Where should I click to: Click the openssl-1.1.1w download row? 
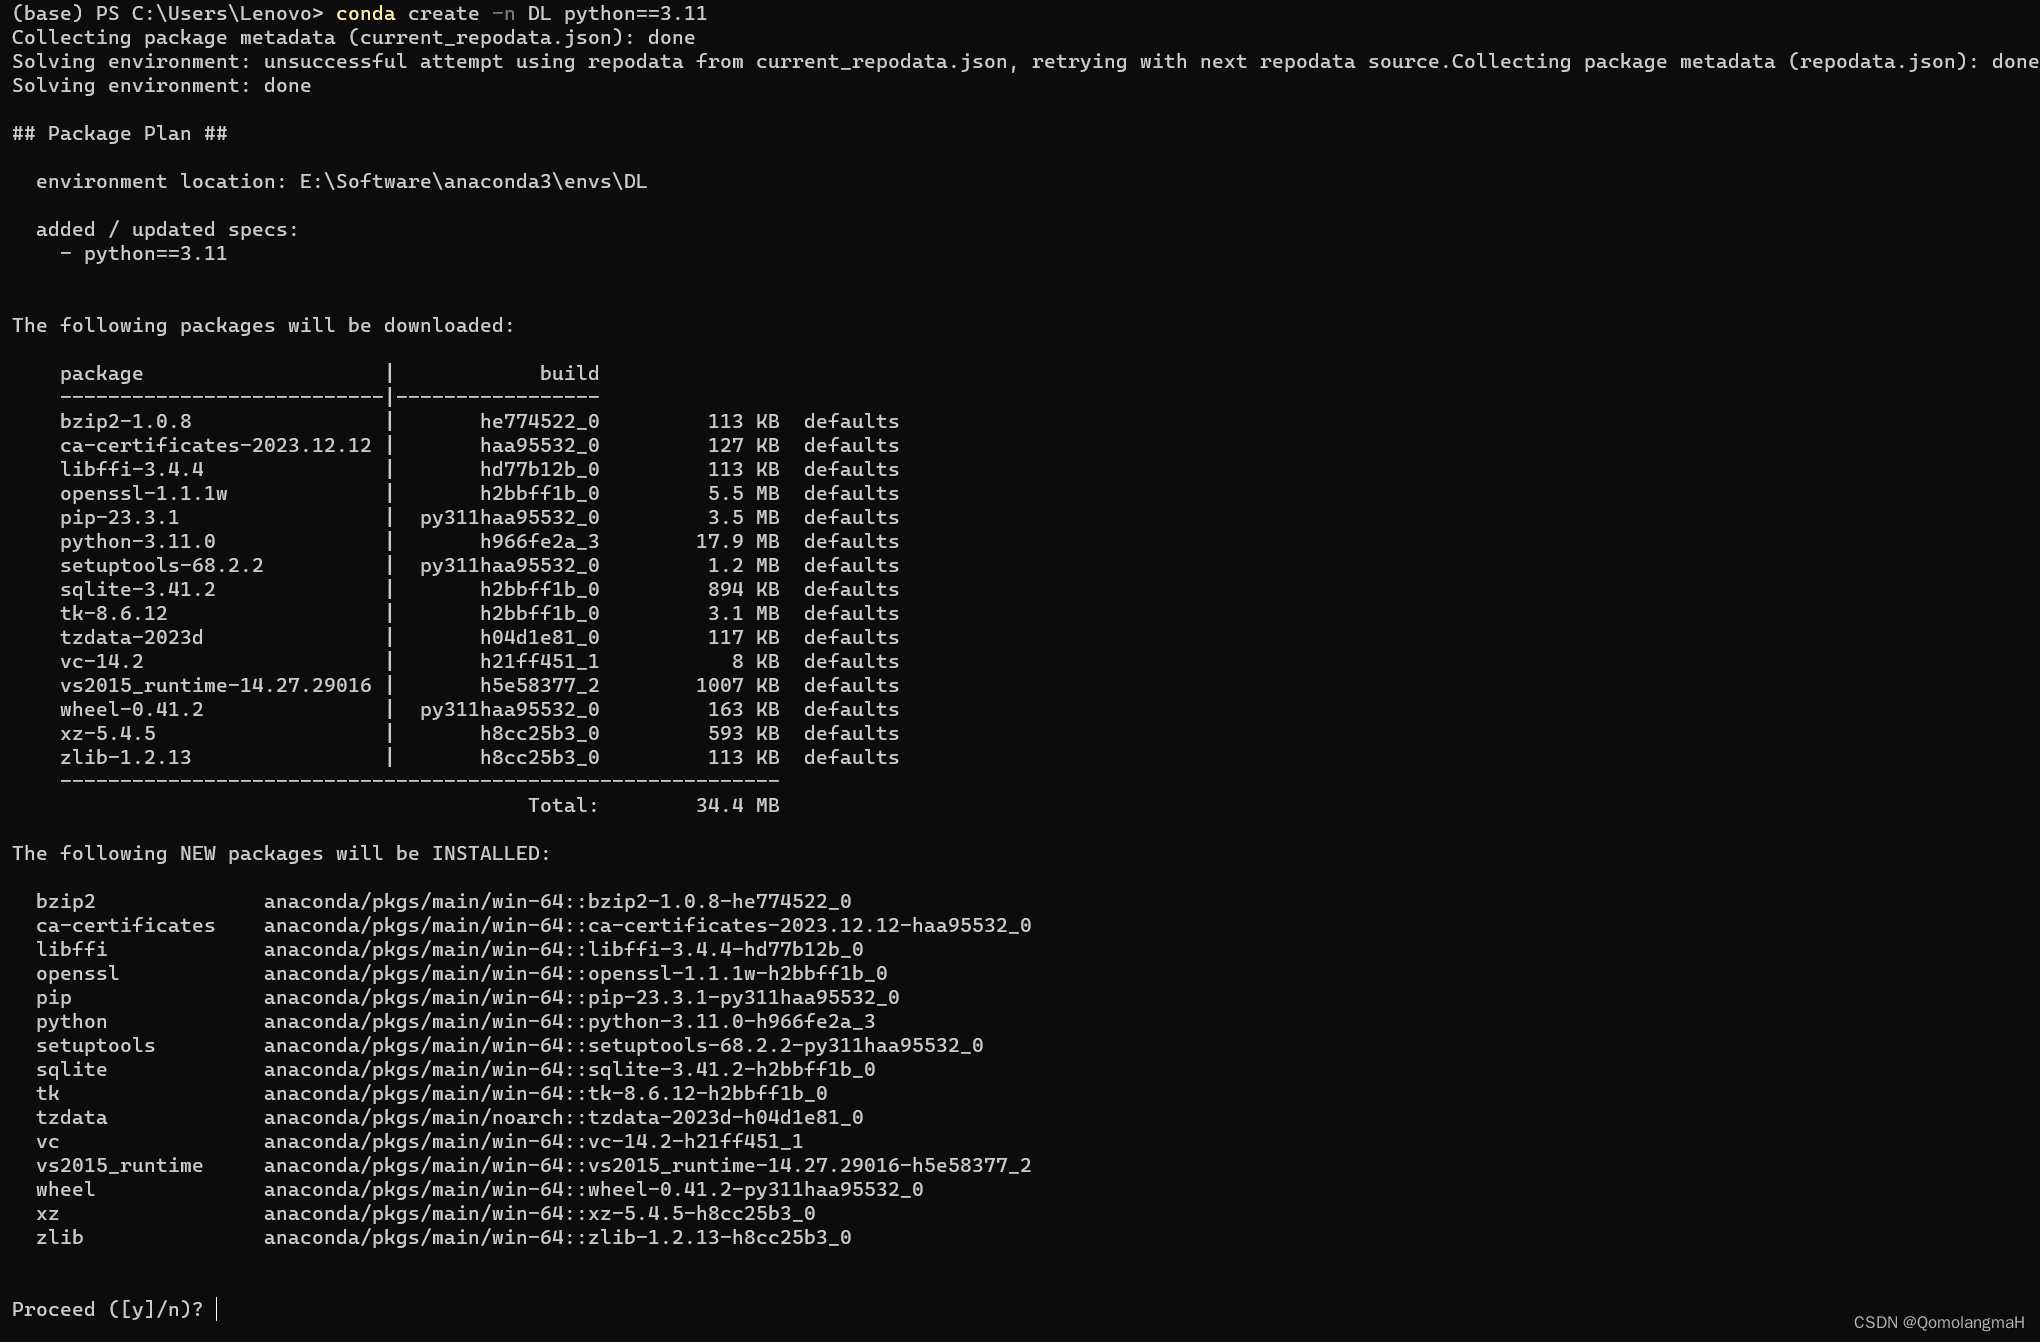pos(144,493)
